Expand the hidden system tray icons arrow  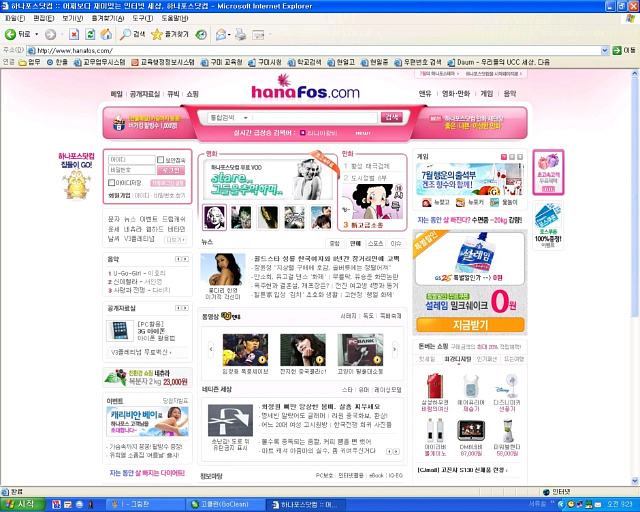[561, 505]
